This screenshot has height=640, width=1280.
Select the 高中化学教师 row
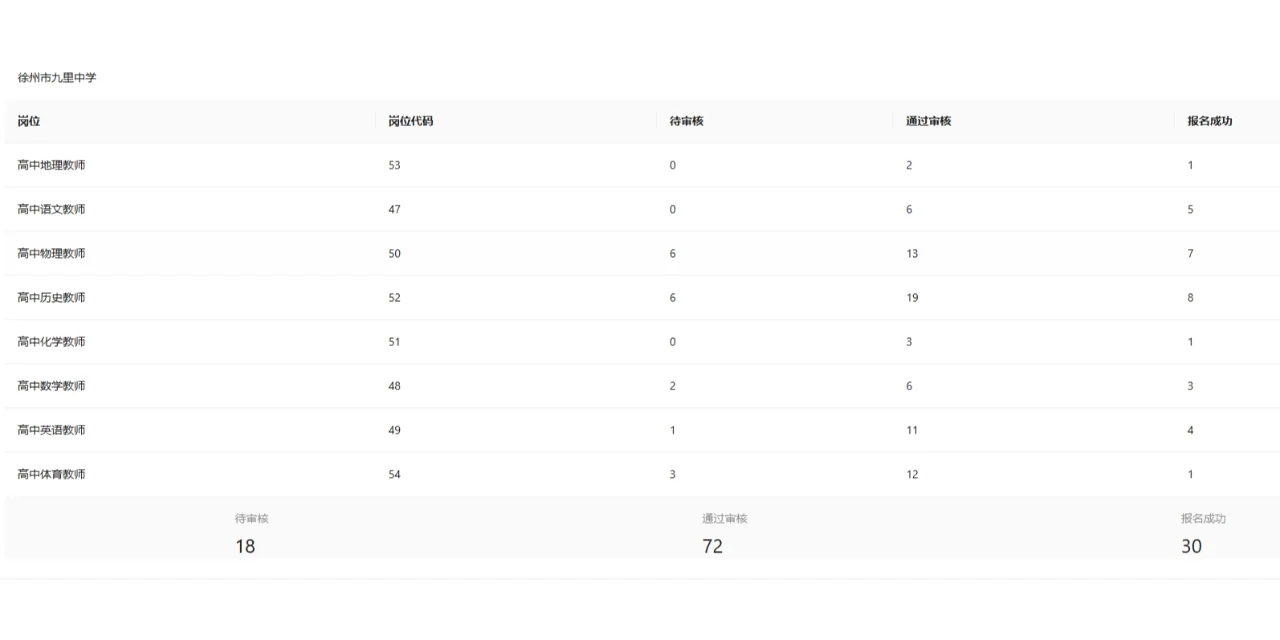pos(51,341)
